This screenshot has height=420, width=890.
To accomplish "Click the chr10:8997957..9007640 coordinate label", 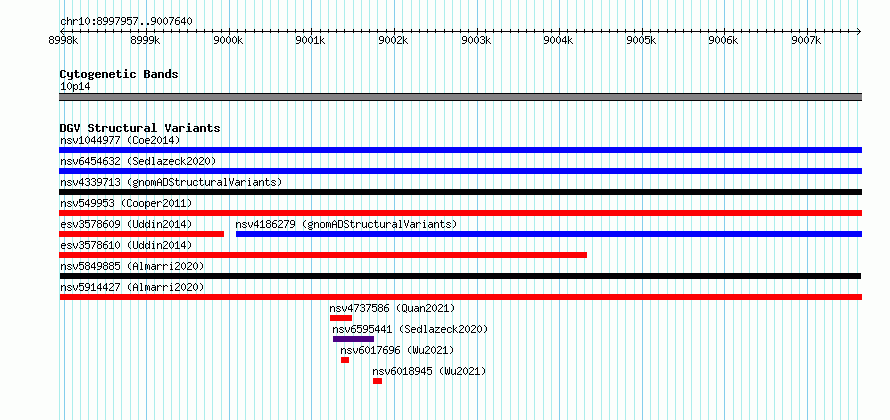I will pos(126,22).
